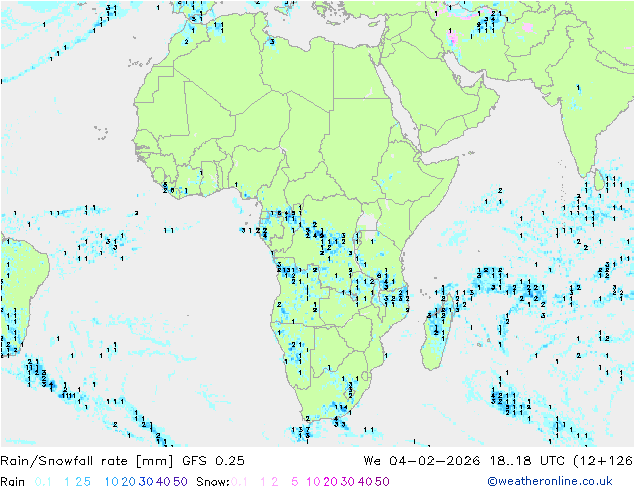
Task: Pick the Rain legend value 20
Action: click(128, 482)
